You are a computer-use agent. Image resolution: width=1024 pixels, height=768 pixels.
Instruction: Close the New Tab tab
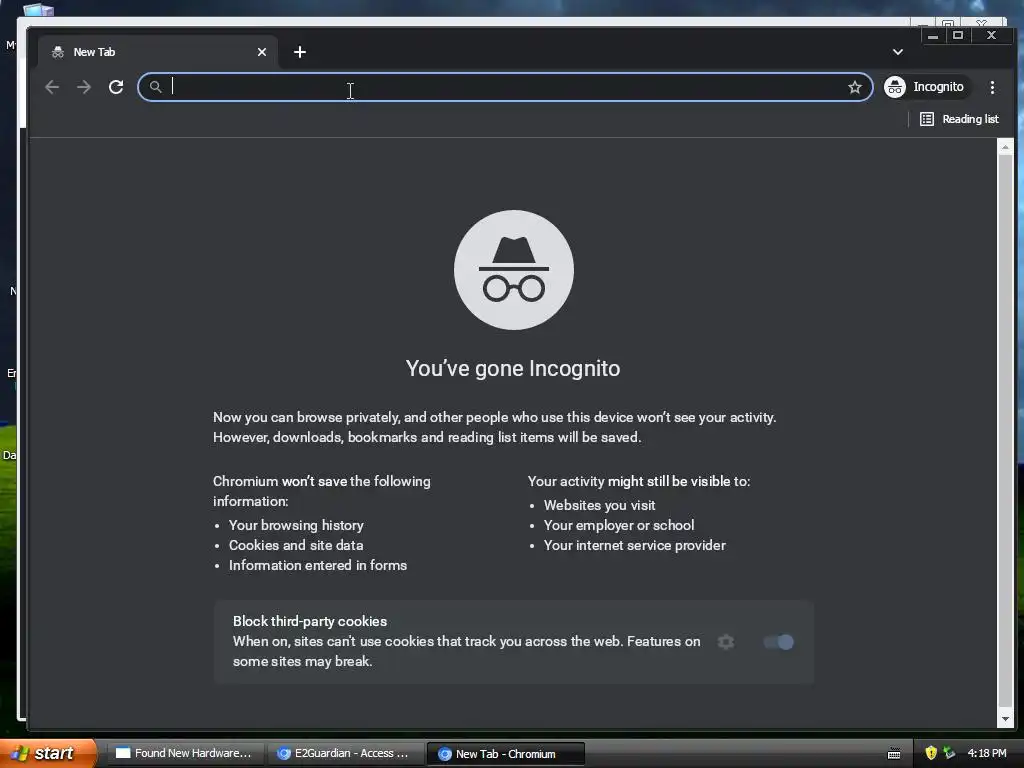[x=262, y=52]
